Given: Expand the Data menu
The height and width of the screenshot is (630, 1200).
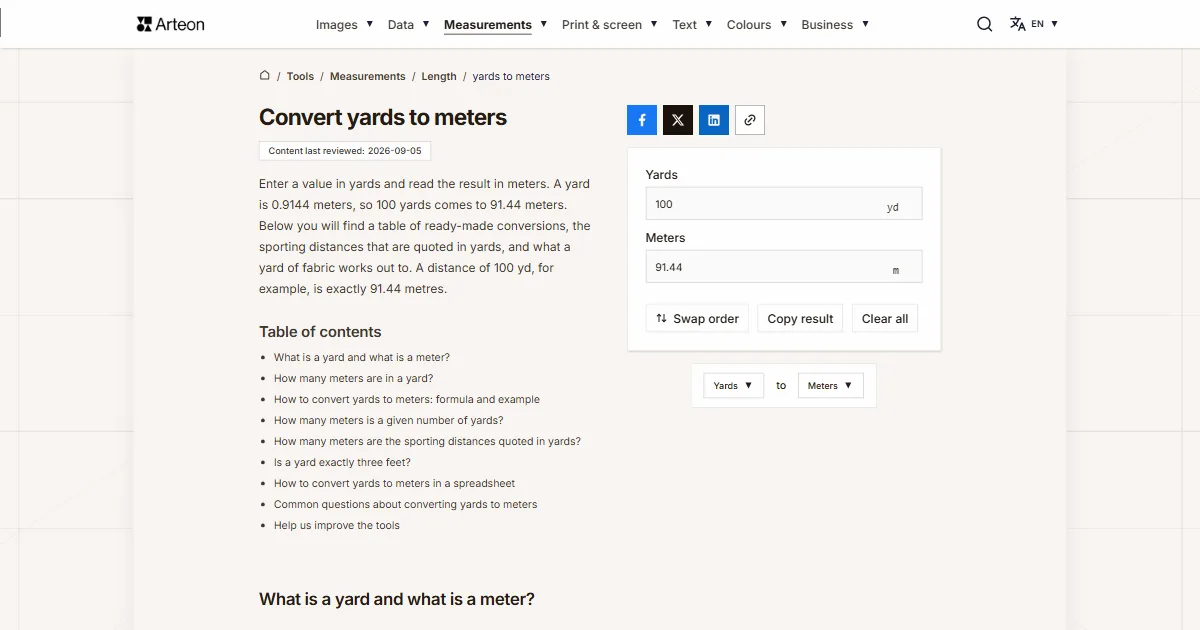Looking at the screenshot, I should coord(408,24).
